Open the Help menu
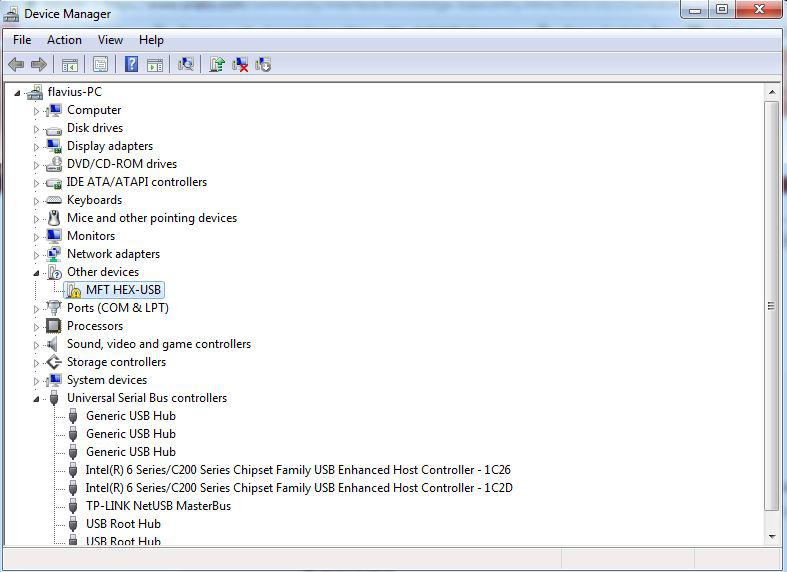This screenshot has width=787, height=572. click(151, 40)
